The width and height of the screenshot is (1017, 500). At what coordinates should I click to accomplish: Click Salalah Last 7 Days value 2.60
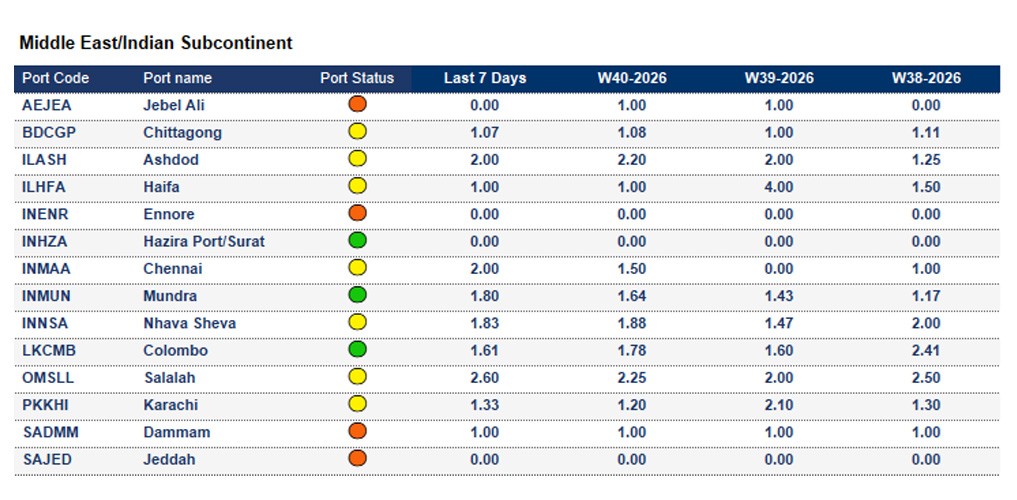[485, 378]
